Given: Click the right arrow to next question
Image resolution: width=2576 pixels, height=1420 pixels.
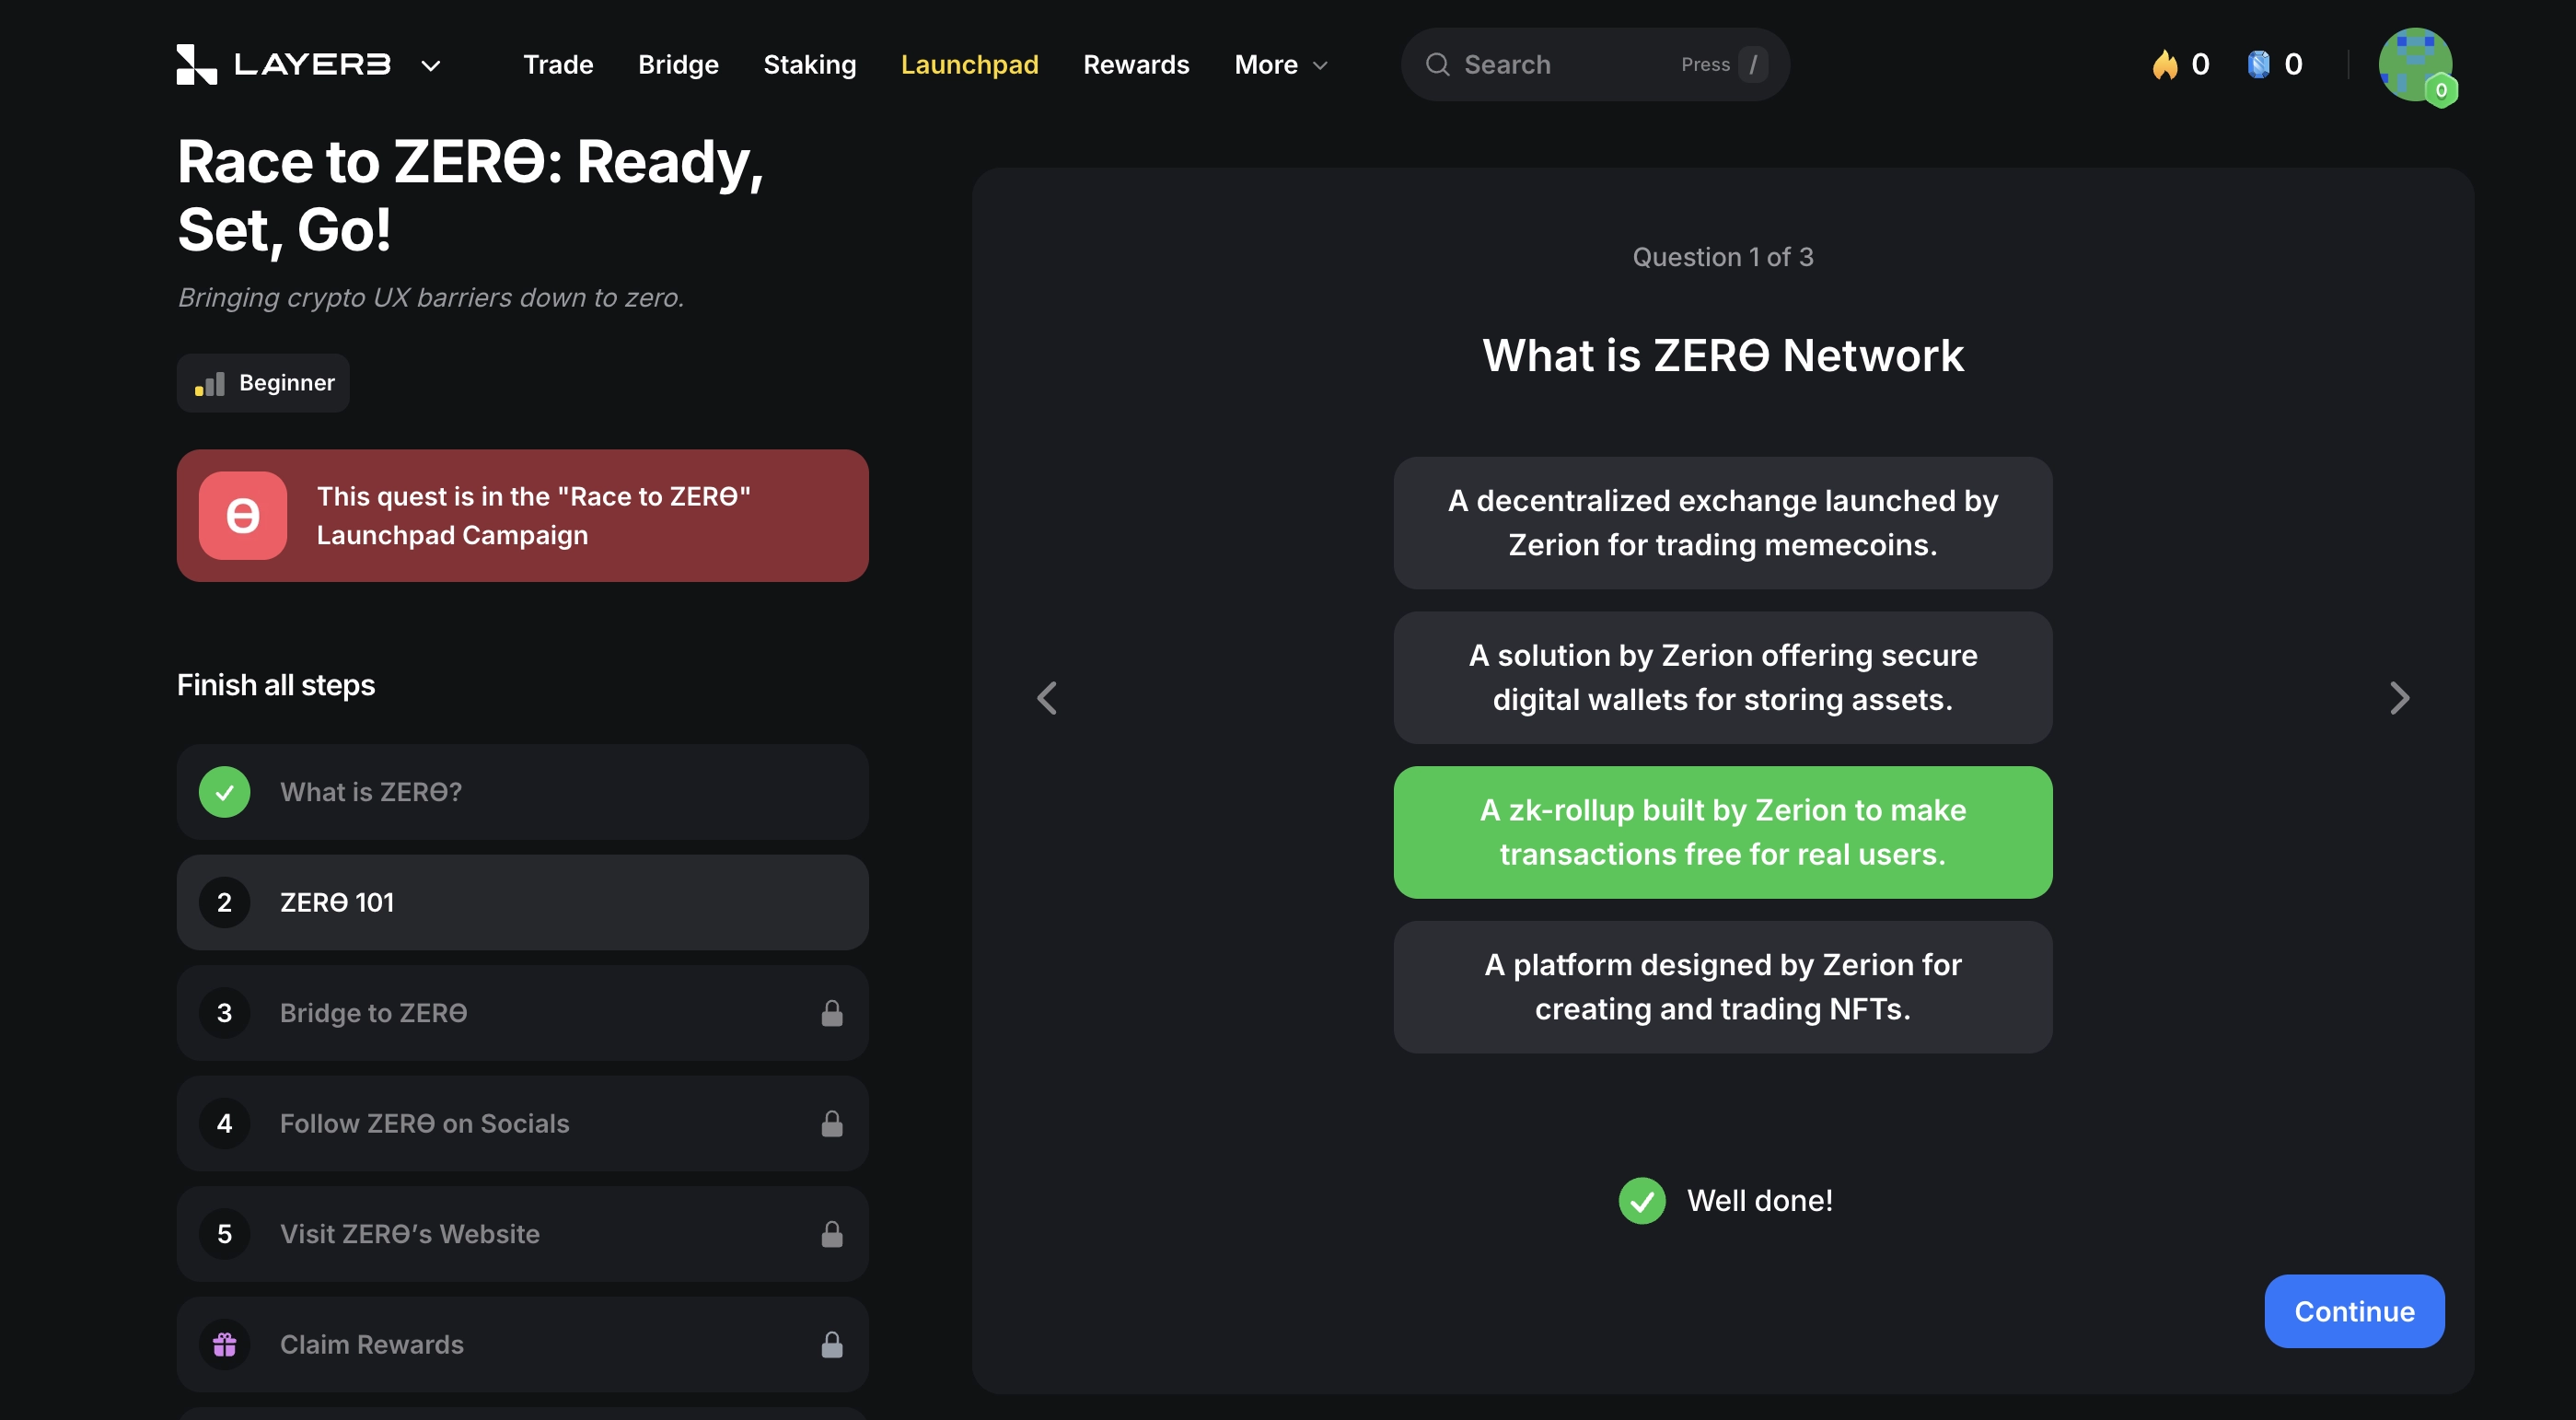Looking at the screenshot, I should pos(2399,697).
